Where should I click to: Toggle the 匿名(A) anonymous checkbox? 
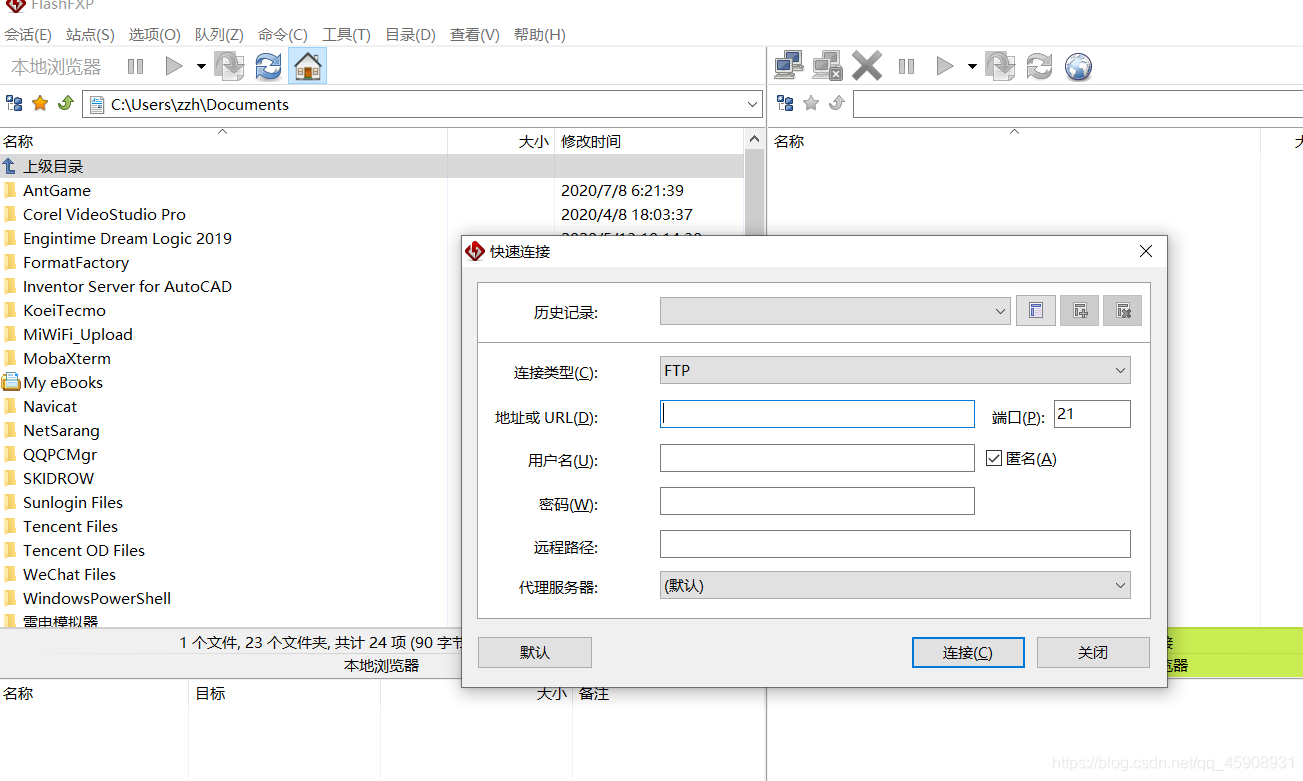(994, 458)
